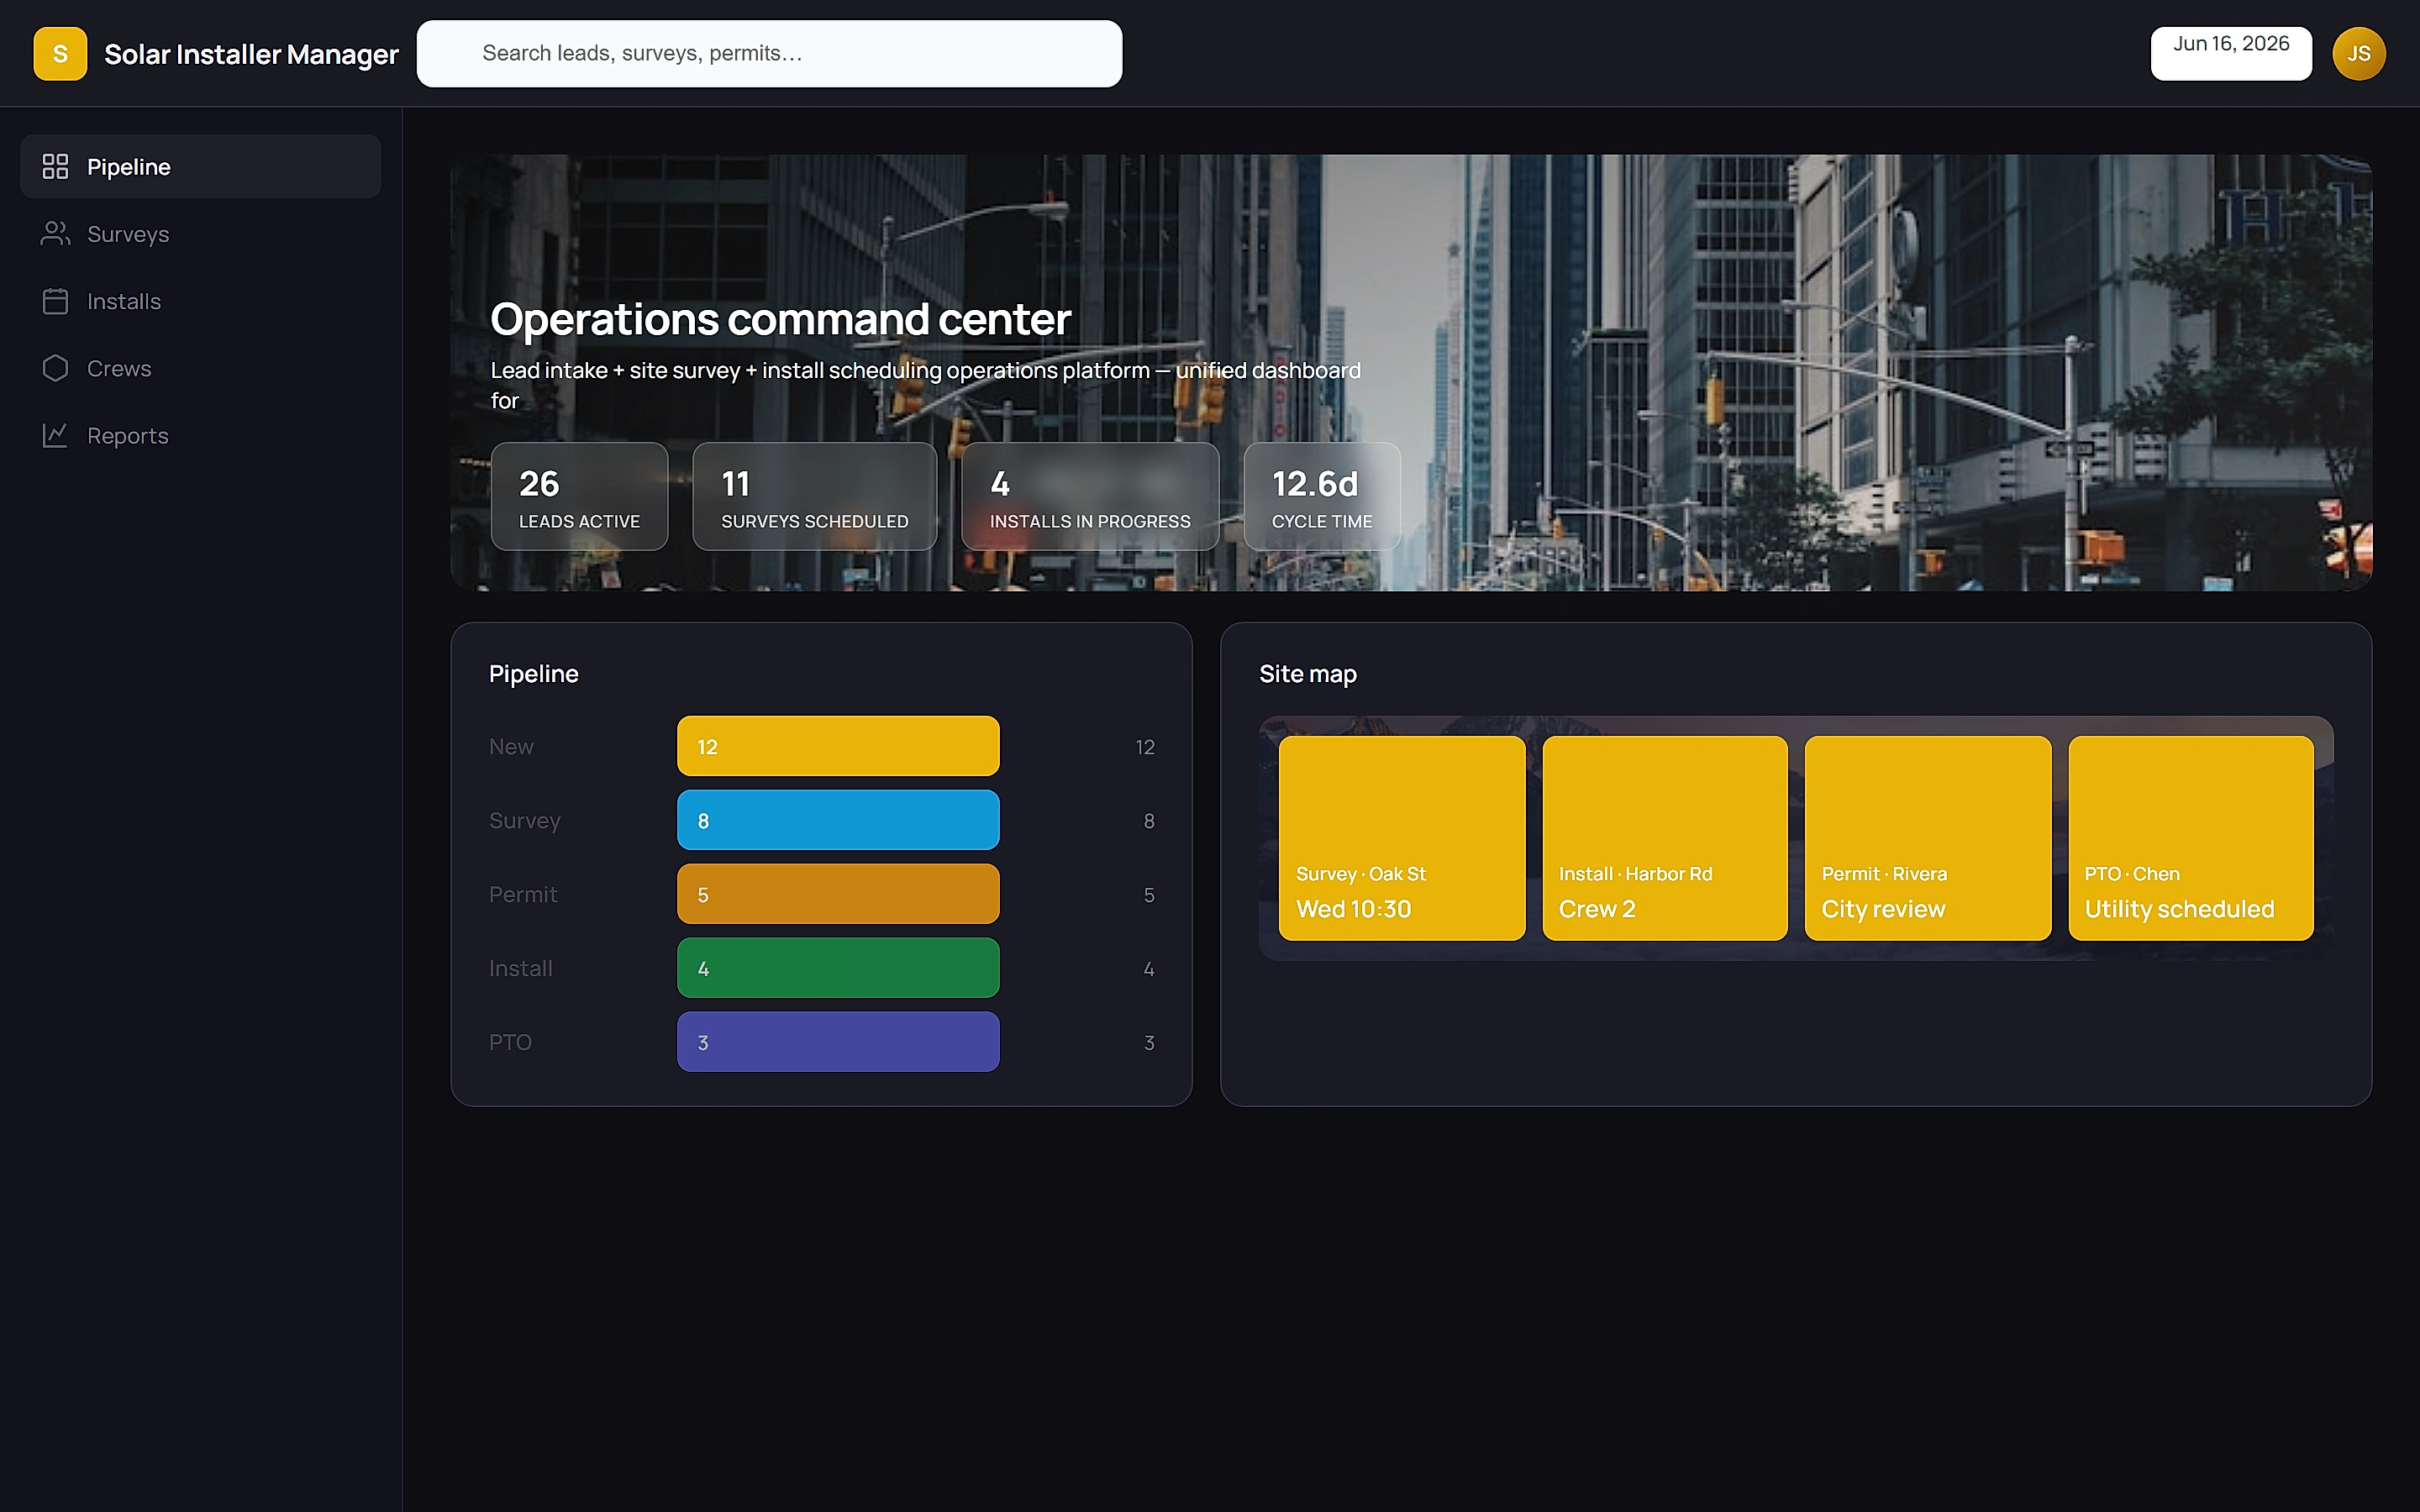The width and height of the screenshot is (2420, 1512).
Task: Click the Reports chart icon
Action: [x=55, y=435]
